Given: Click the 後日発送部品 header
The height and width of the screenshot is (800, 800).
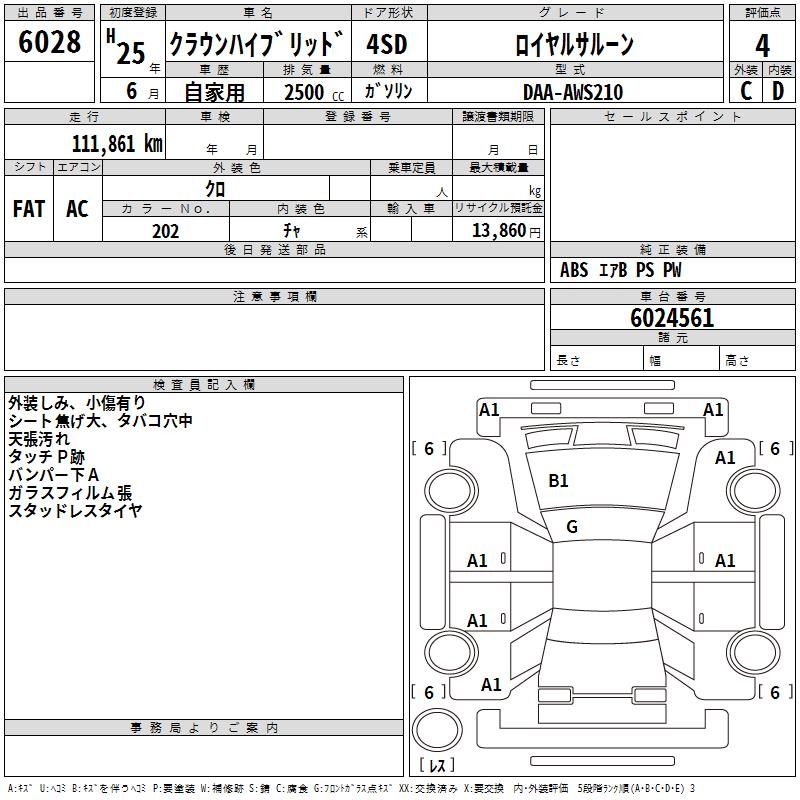Looking at the screenshot, I should click(274, 249).
